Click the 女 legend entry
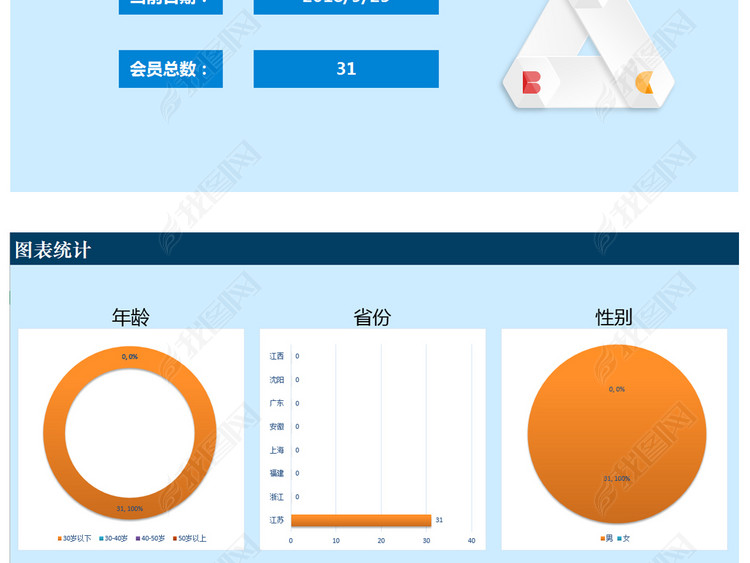 click(624, 539)
